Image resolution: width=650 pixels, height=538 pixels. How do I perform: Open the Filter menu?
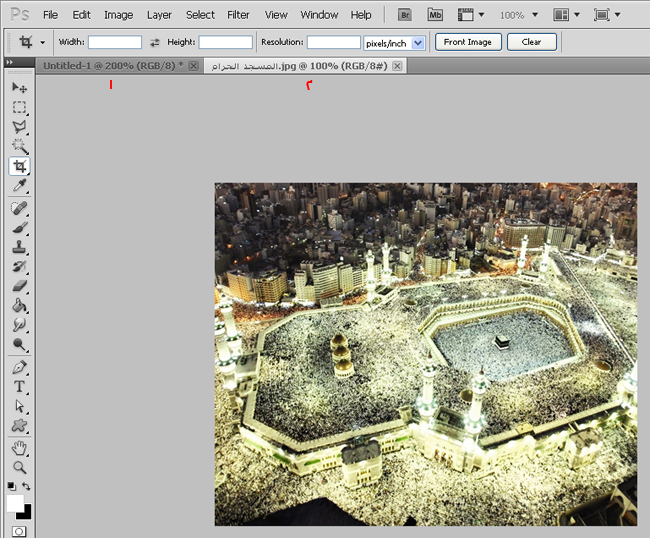tap(238, 15)
